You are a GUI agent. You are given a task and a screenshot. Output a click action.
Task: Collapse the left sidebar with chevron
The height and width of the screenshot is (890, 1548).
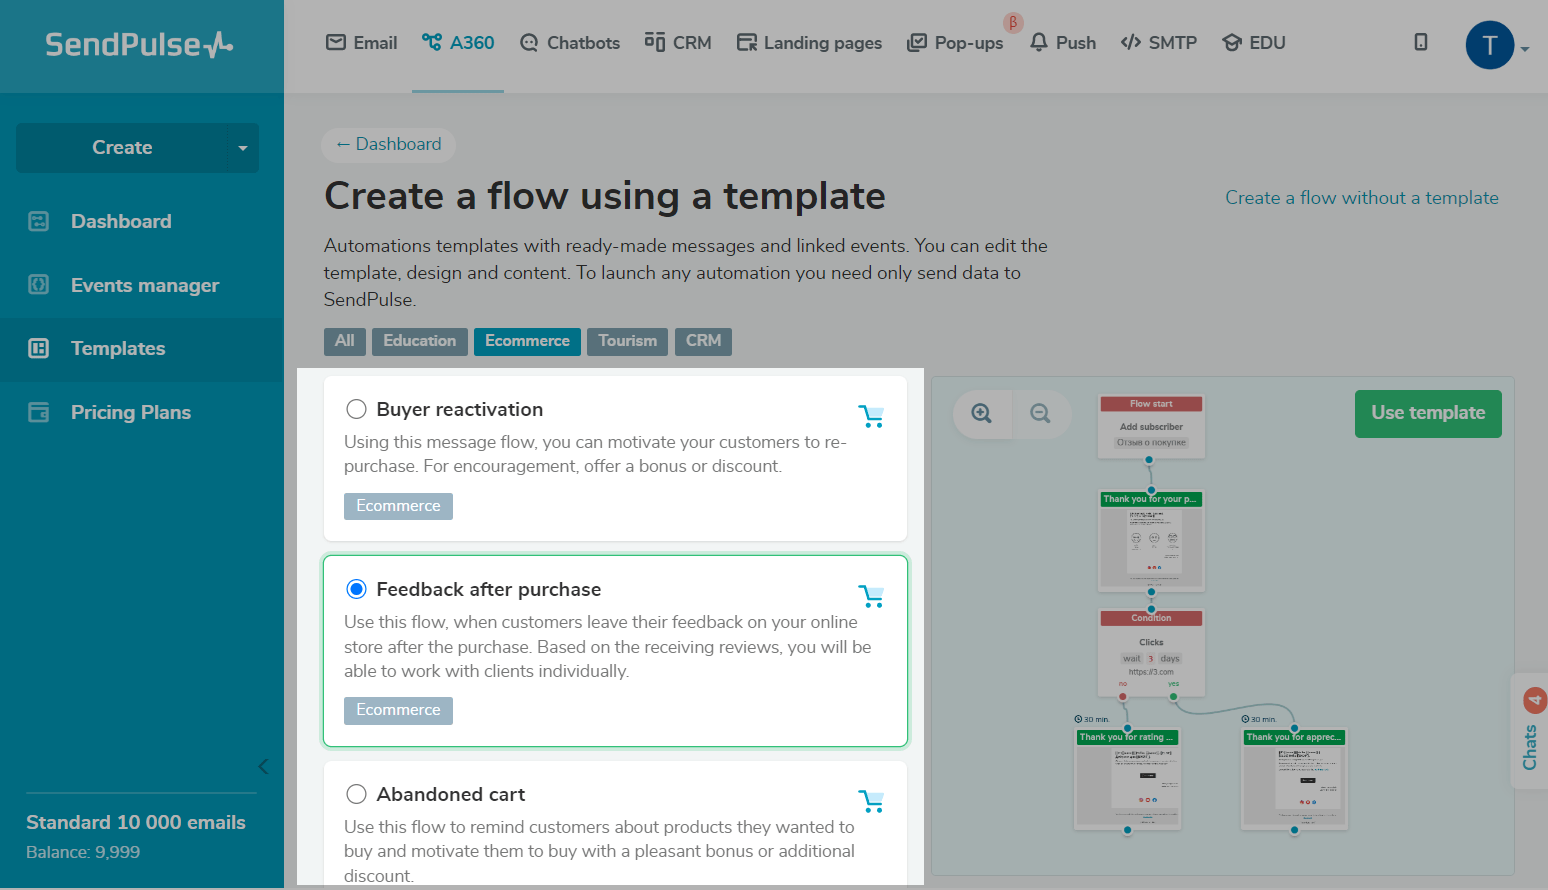pyautogui.click(x=263, y=766)
